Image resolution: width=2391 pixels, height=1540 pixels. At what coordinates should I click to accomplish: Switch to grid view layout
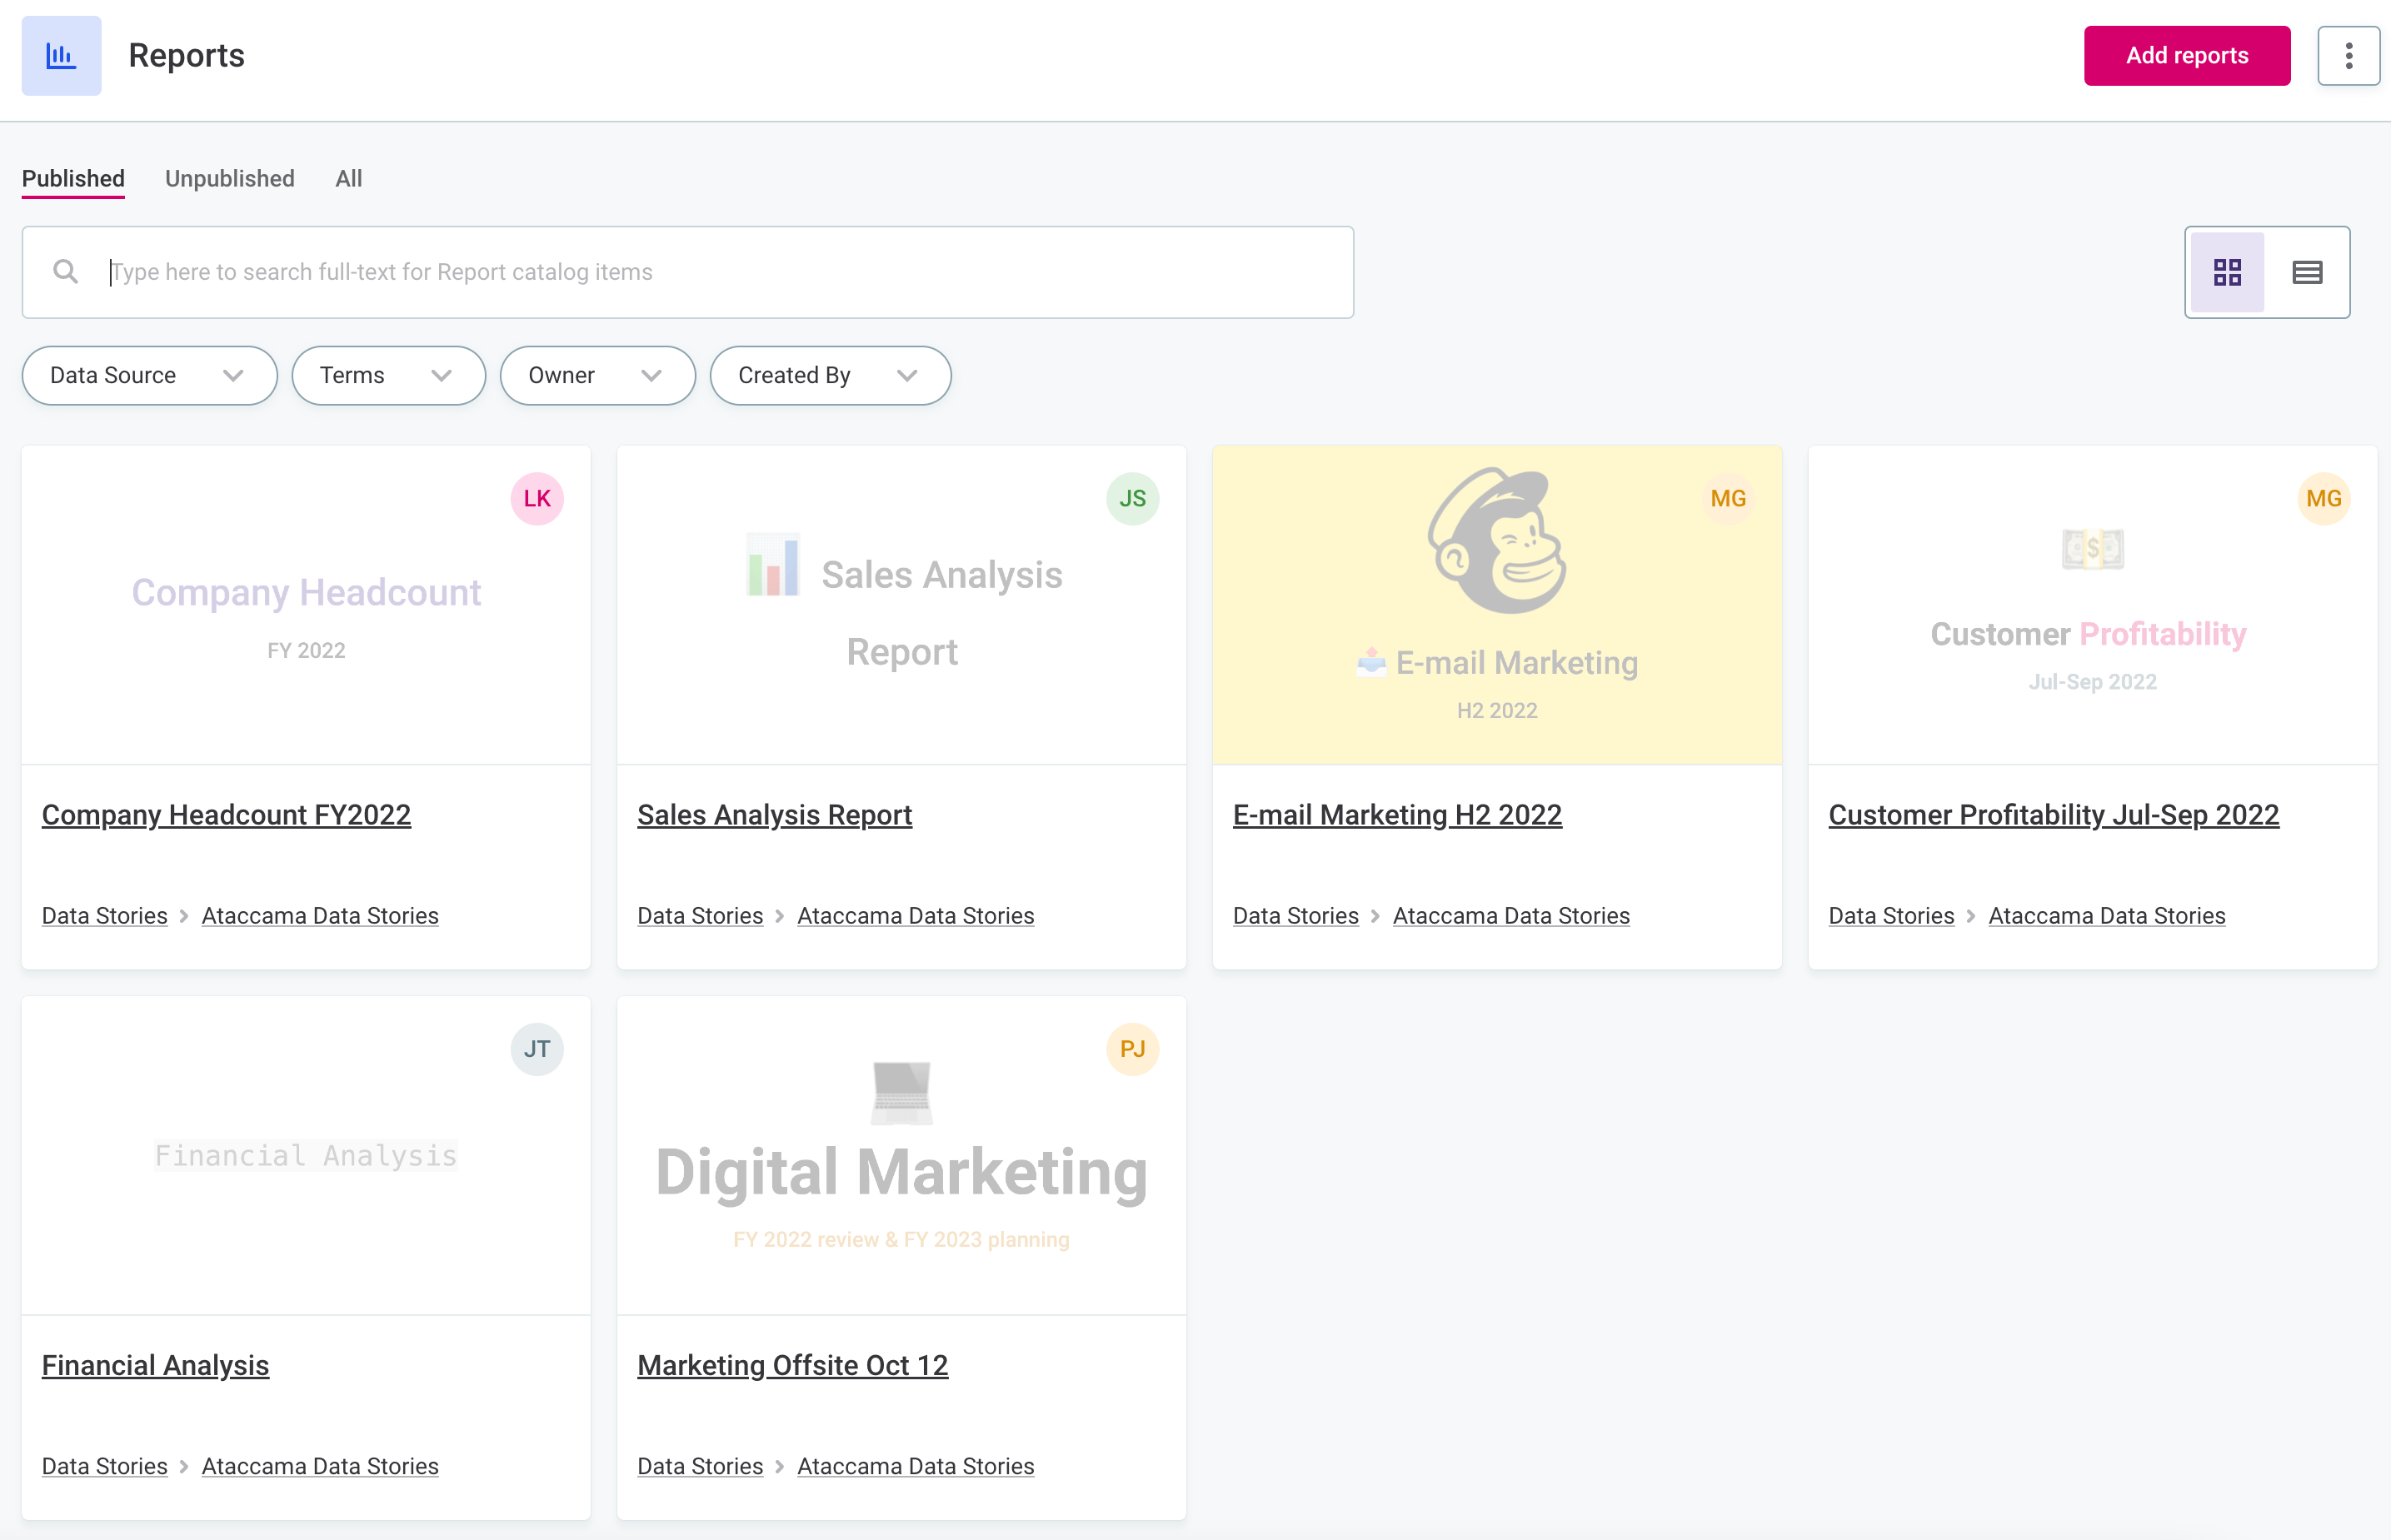click(x=2228, y=271)
